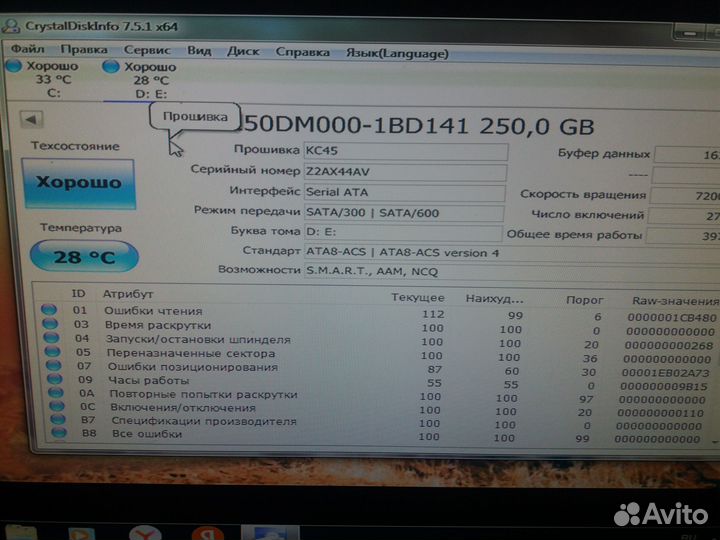Image resolution: width=720 pixels, height=540 pixels.
Task: Click status orb for attribute 01 Ошибки чтения
Action: [x=49, y=309]
